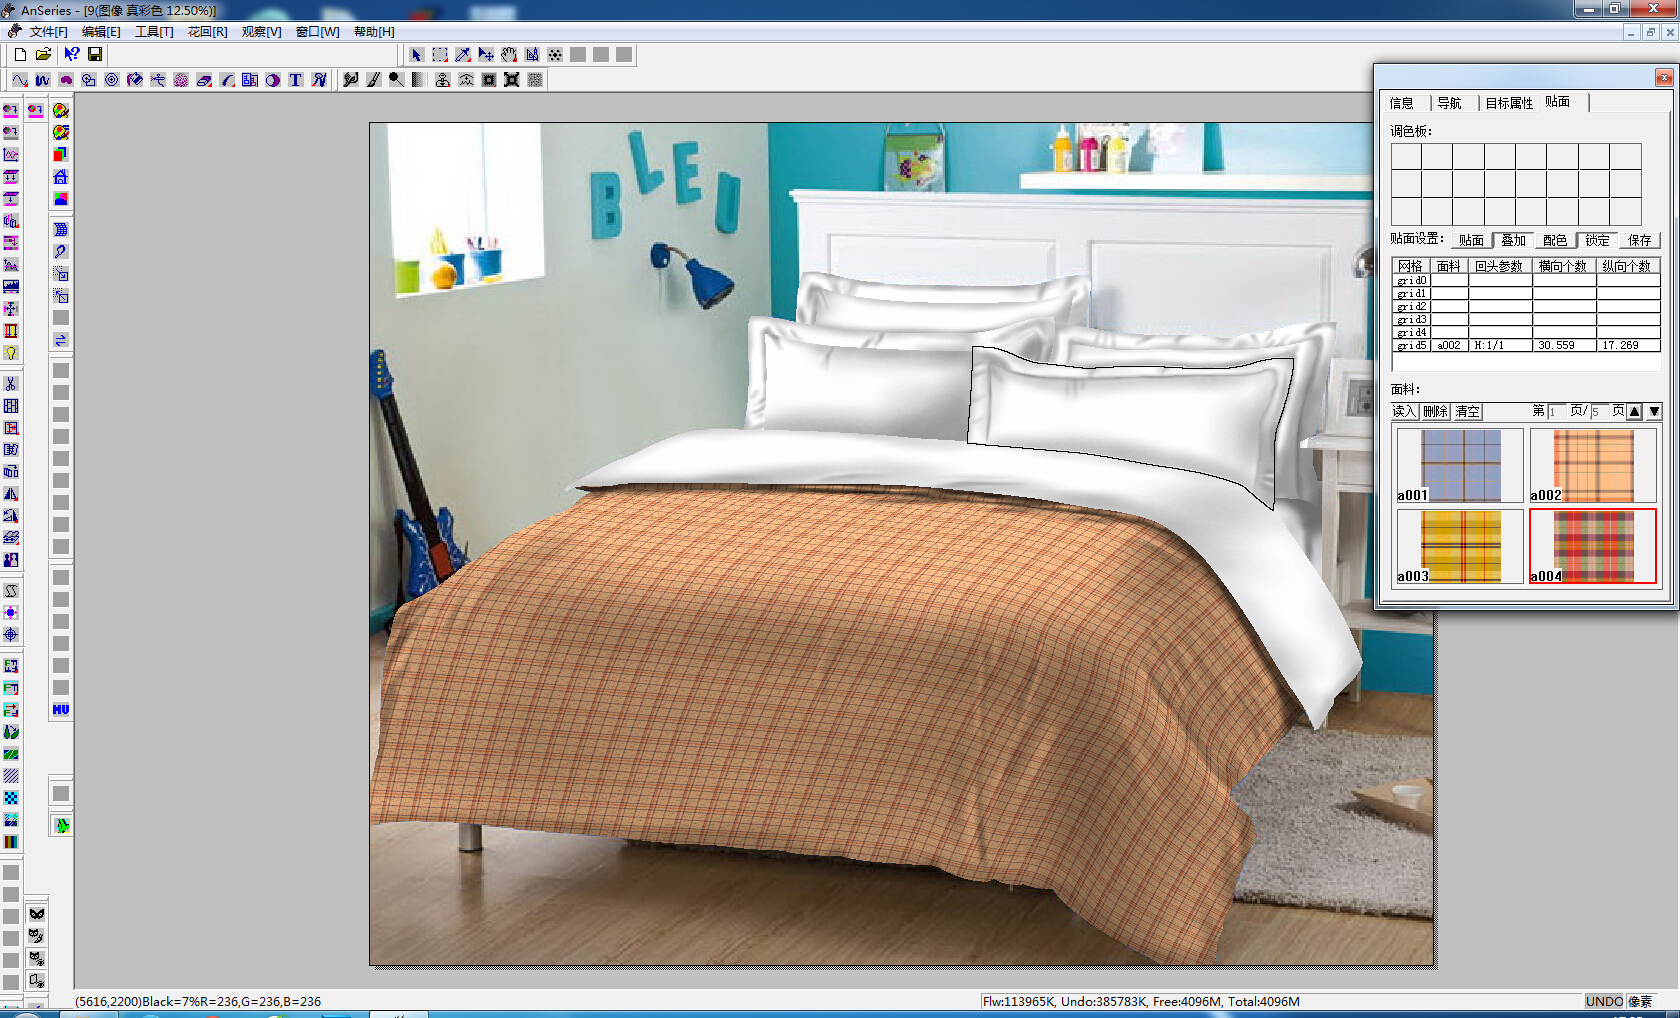Click the Open folder icon
This screenshot has width=1680, height=1018.
pyautogui.click(x=44, y=55)
